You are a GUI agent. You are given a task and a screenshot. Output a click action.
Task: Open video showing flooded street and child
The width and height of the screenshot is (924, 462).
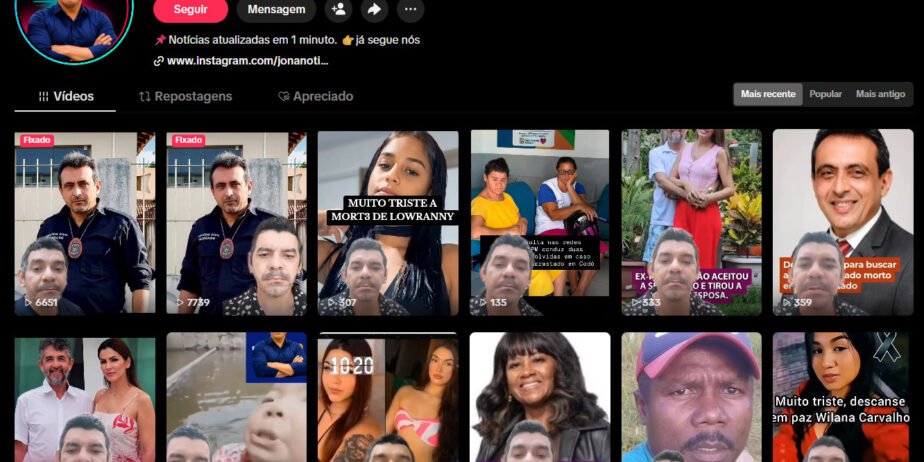(236, 398)
